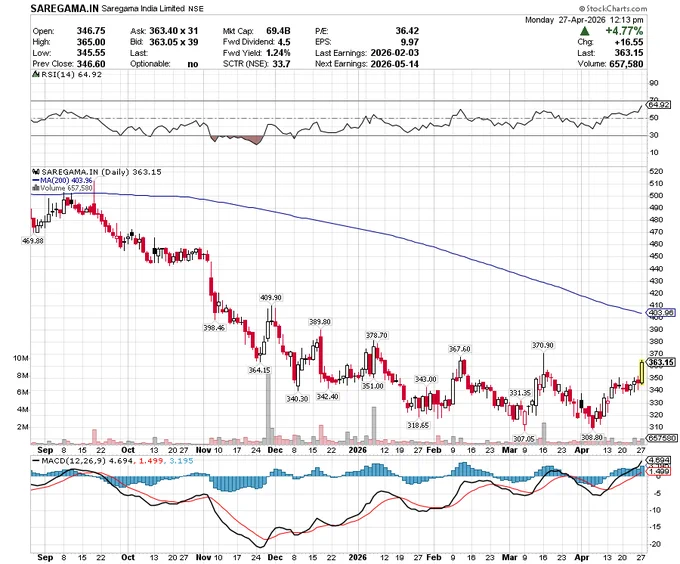Viewport: 680px width, 564px height.
Task: Click the header Volume value 657,580
Action: (x=625, y=64)
